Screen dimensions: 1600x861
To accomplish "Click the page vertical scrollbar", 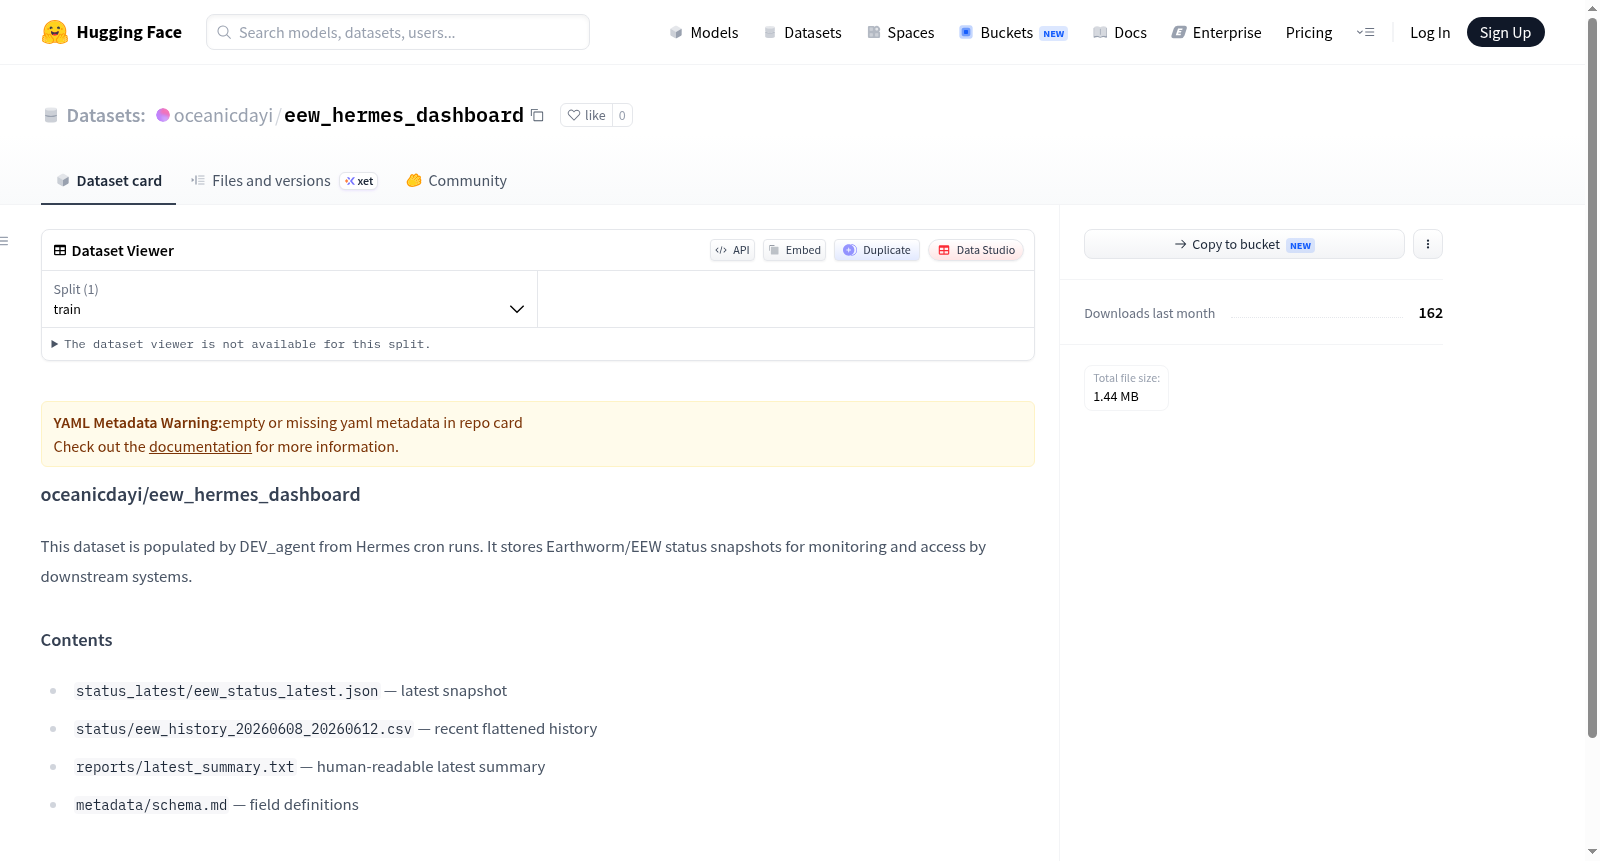I will click(x=1592, y=378).
